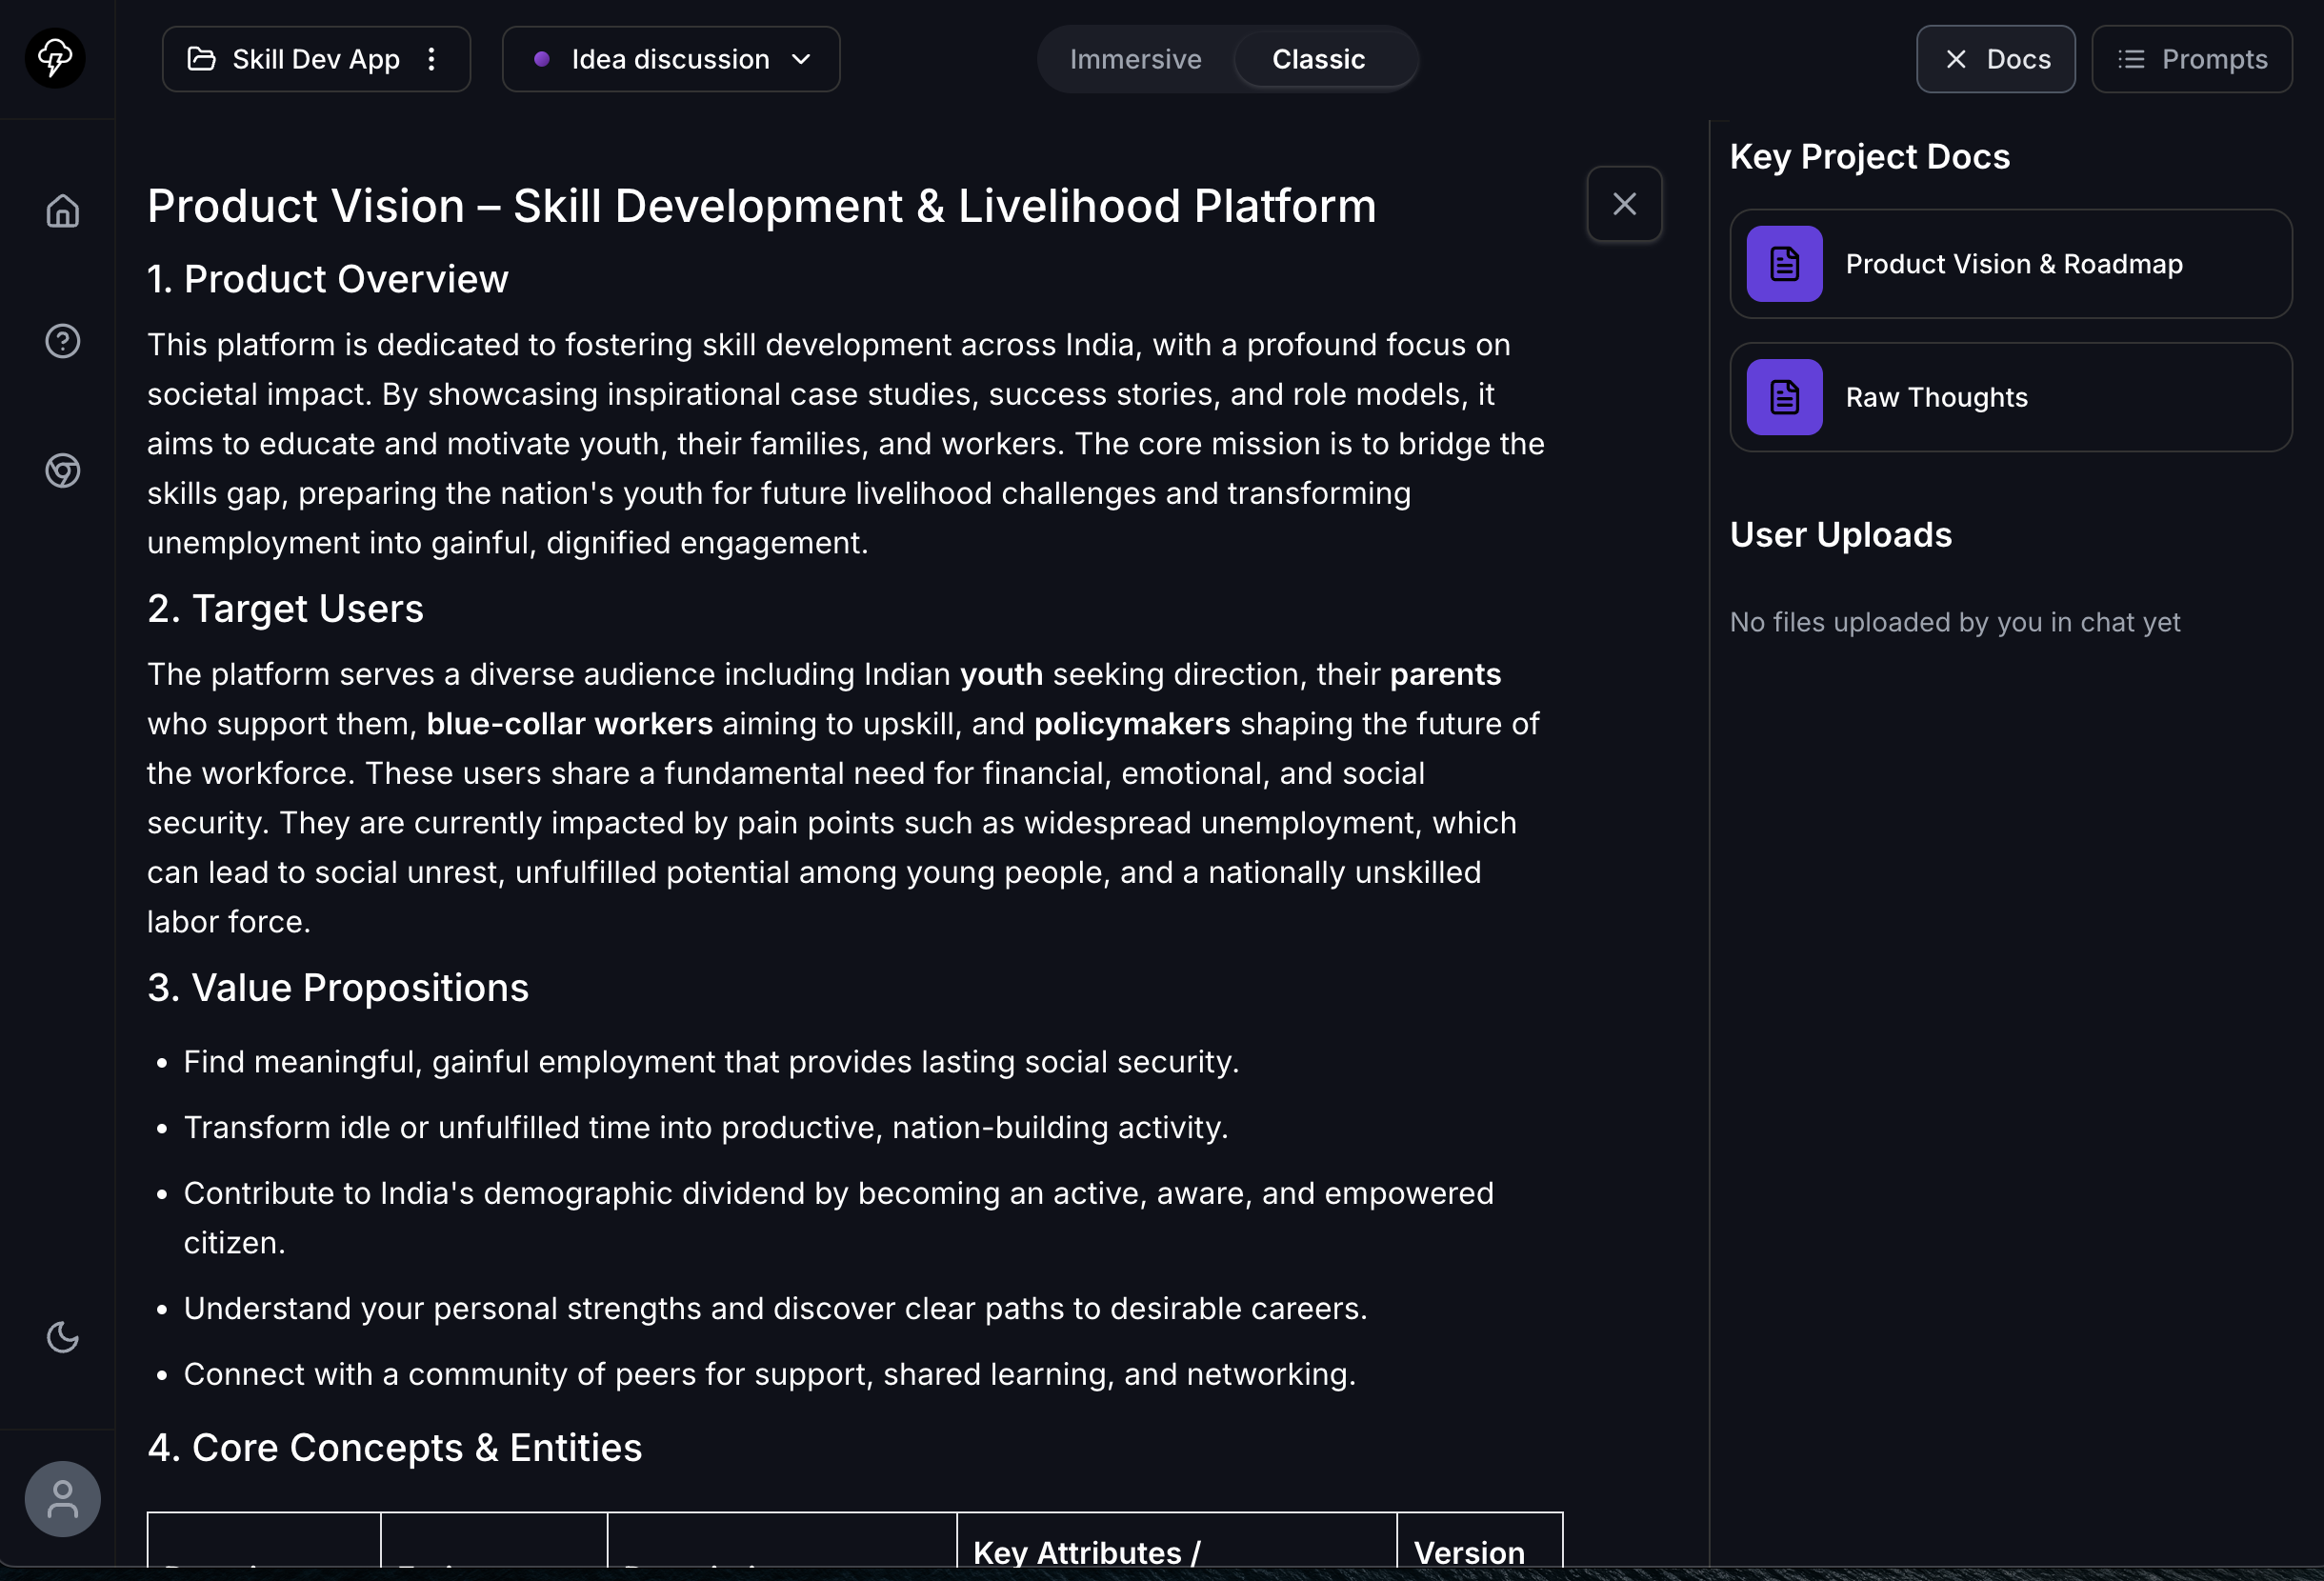
Task: Open the Home sidebar icon
Action: click(63, 211)
